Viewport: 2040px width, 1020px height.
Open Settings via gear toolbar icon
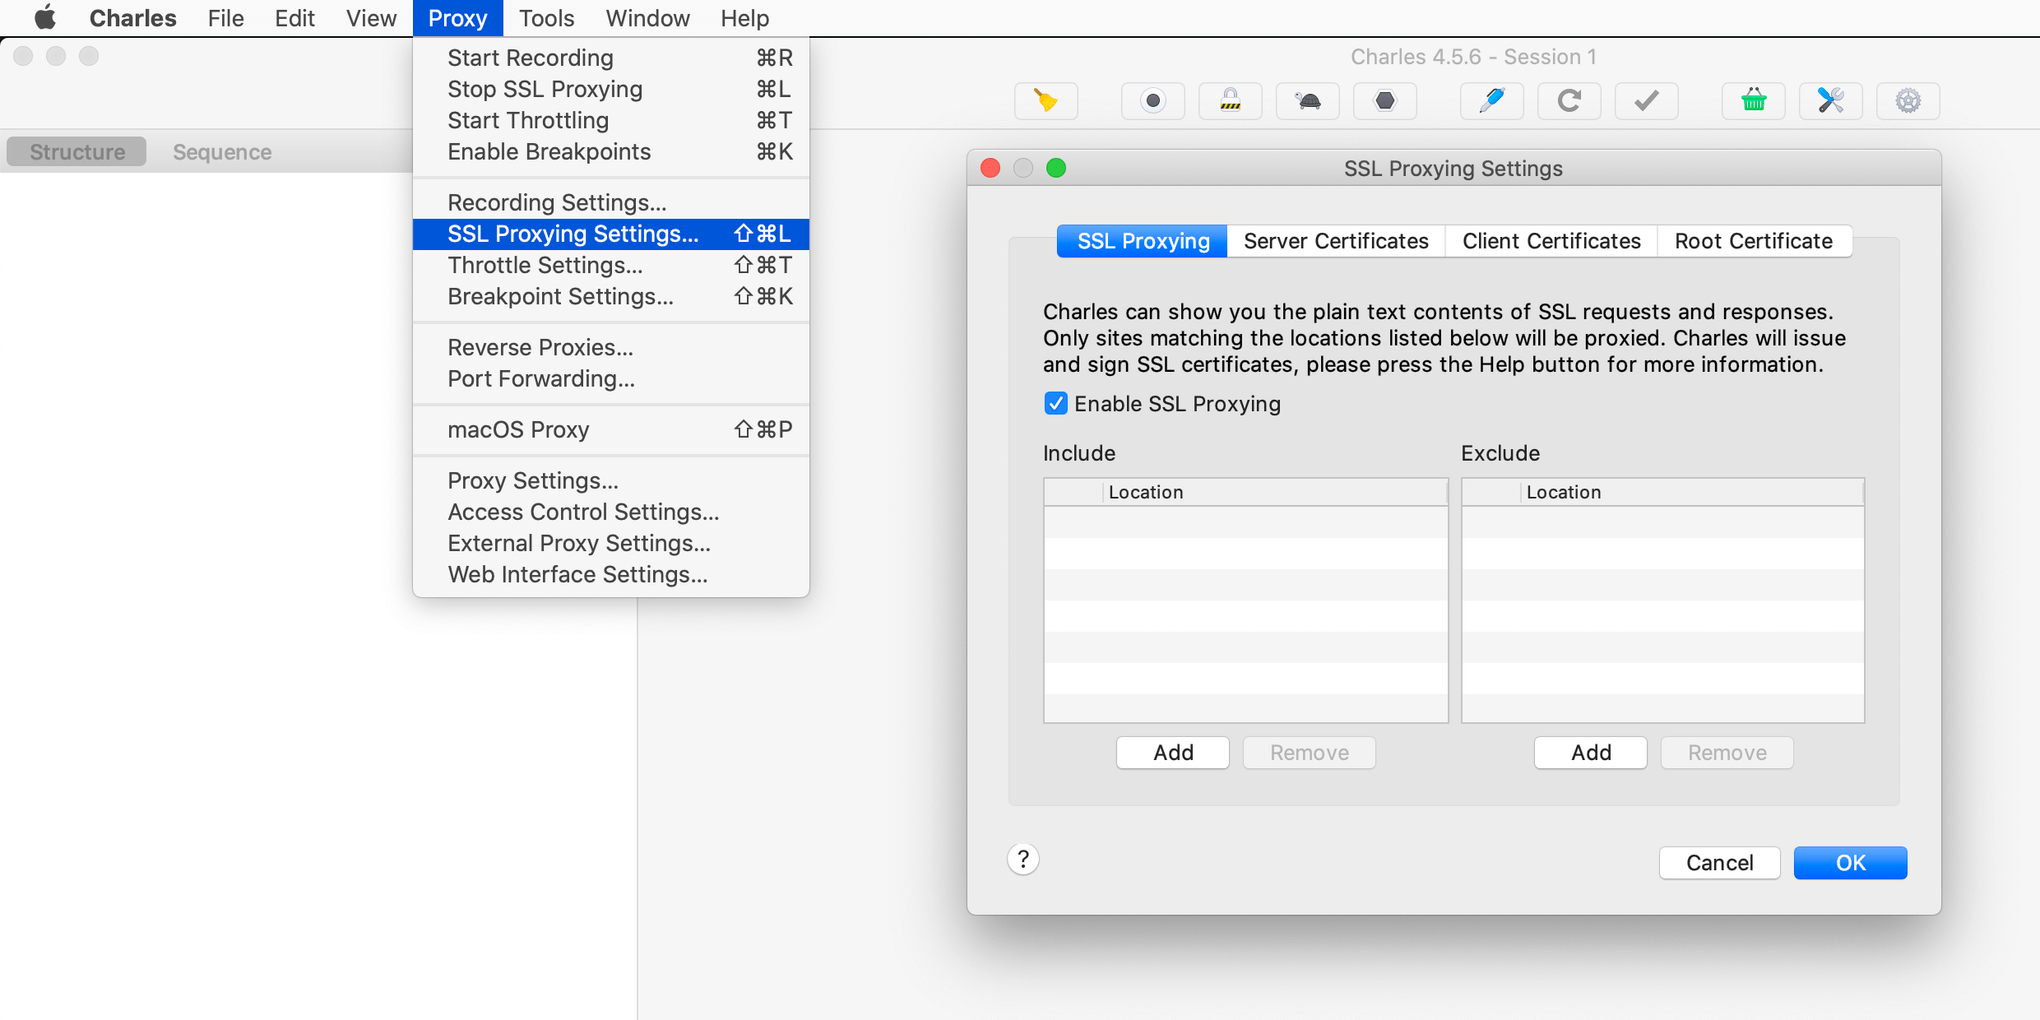[x=1908, y=101]
